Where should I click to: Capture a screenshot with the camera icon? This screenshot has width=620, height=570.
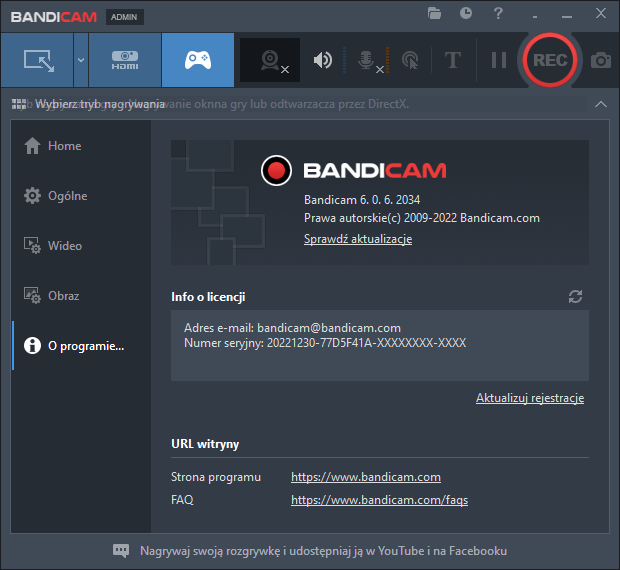click(601, 60)
